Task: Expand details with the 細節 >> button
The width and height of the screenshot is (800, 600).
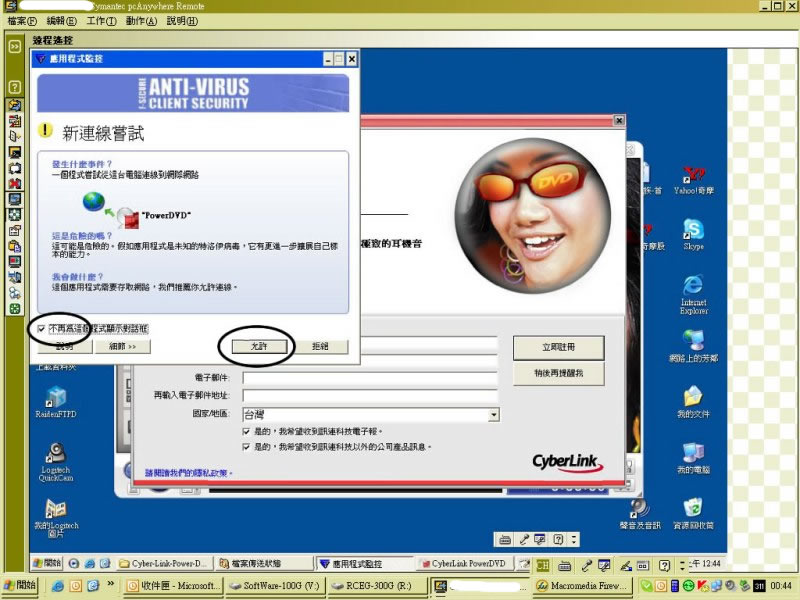Action: point(122,346)
